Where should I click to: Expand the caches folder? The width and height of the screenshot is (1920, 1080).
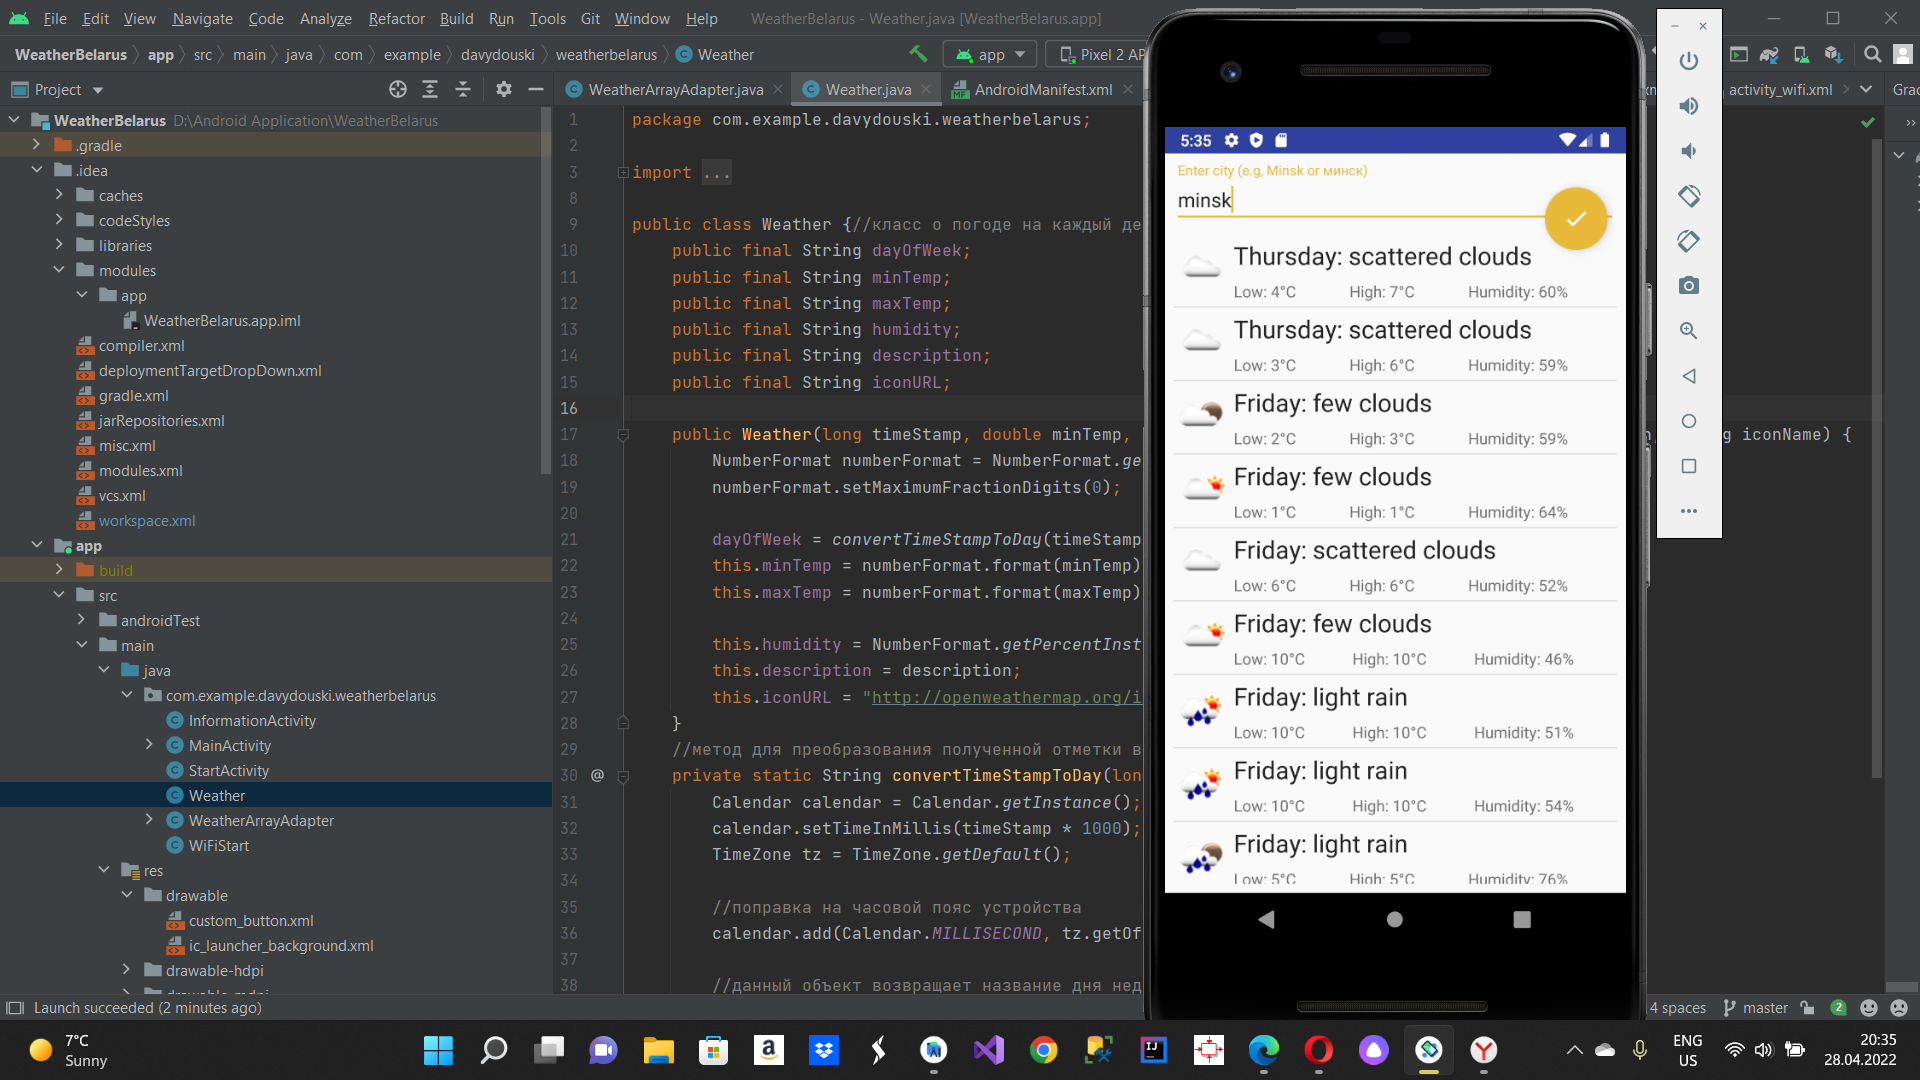[59, 195]
